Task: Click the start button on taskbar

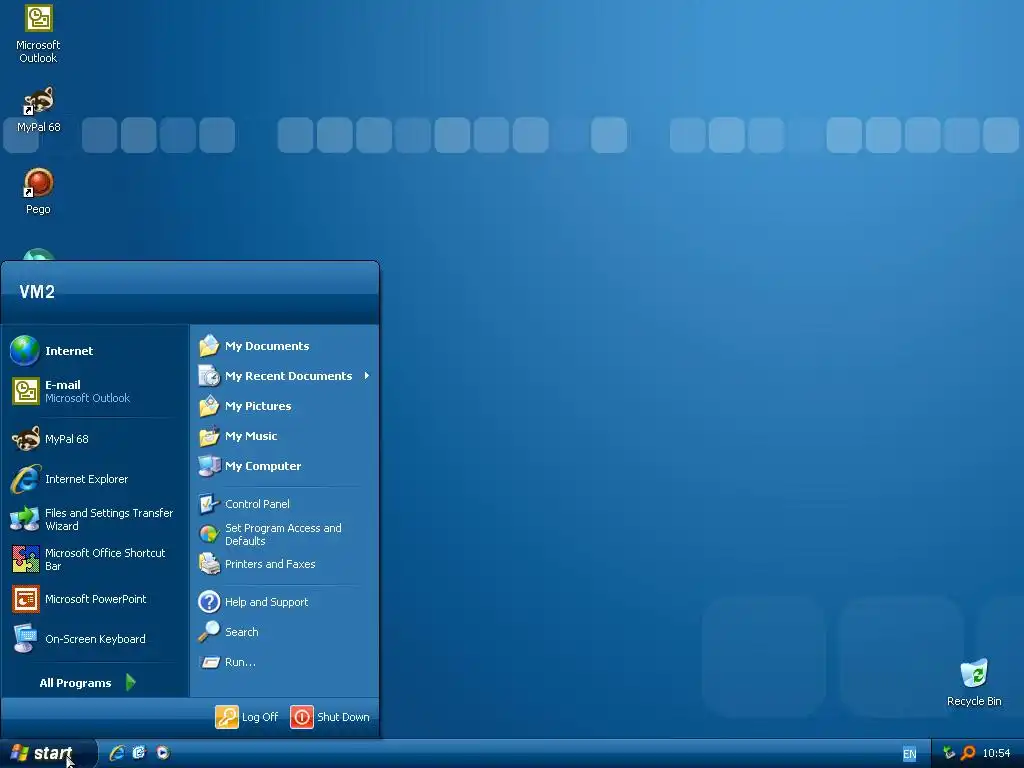Action: click(48, 754)
